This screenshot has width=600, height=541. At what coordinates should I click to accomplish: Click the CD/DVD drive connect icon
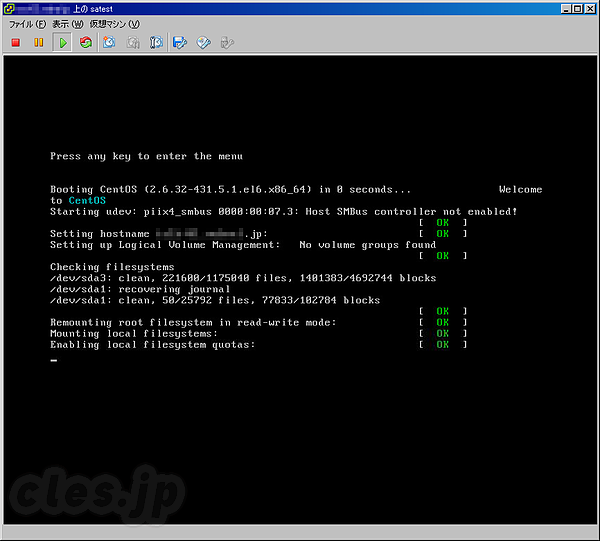pyautogui.click(x=203, y=42)
